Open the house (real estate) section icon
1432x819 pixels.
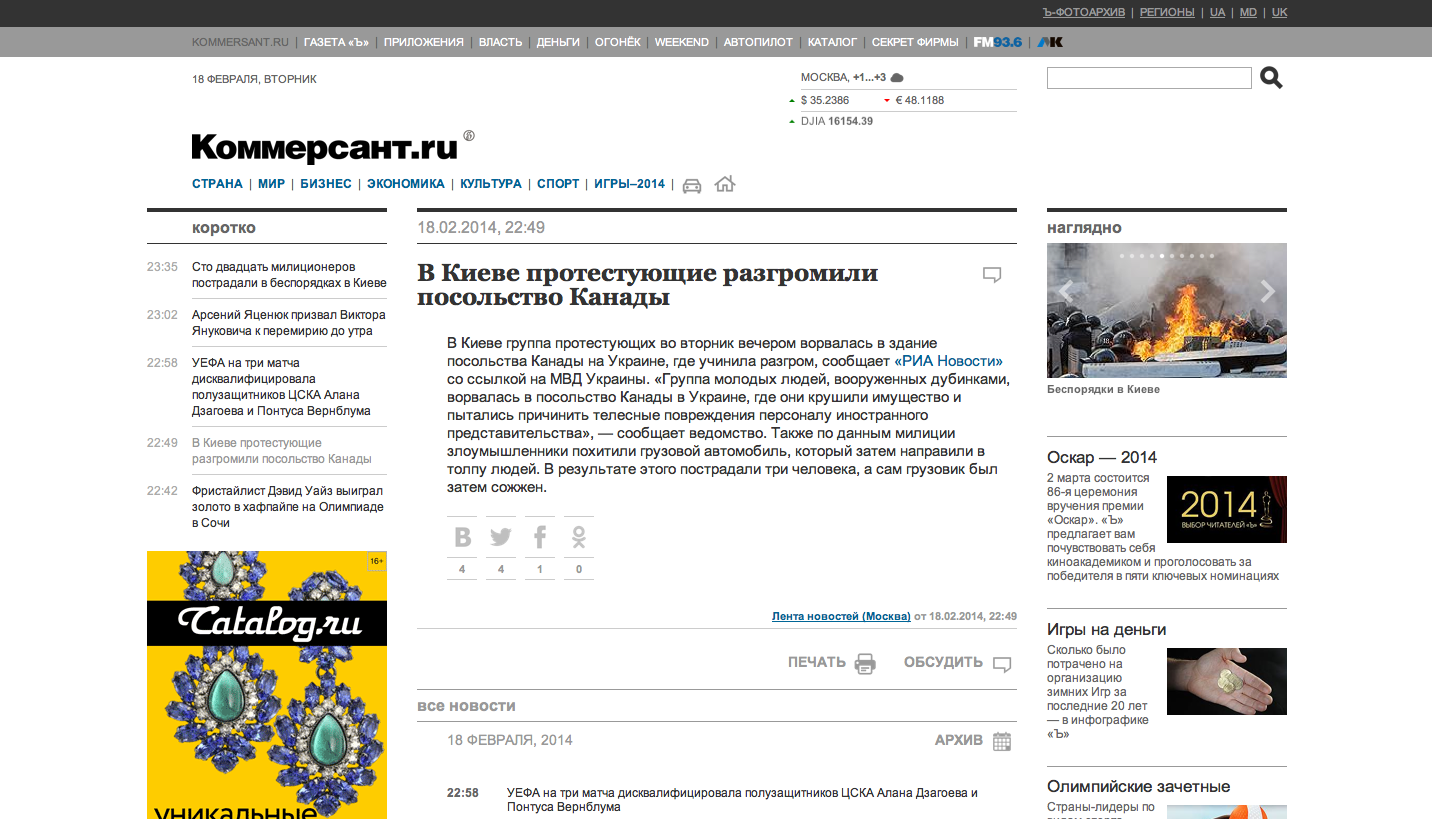tap(725, 183)
